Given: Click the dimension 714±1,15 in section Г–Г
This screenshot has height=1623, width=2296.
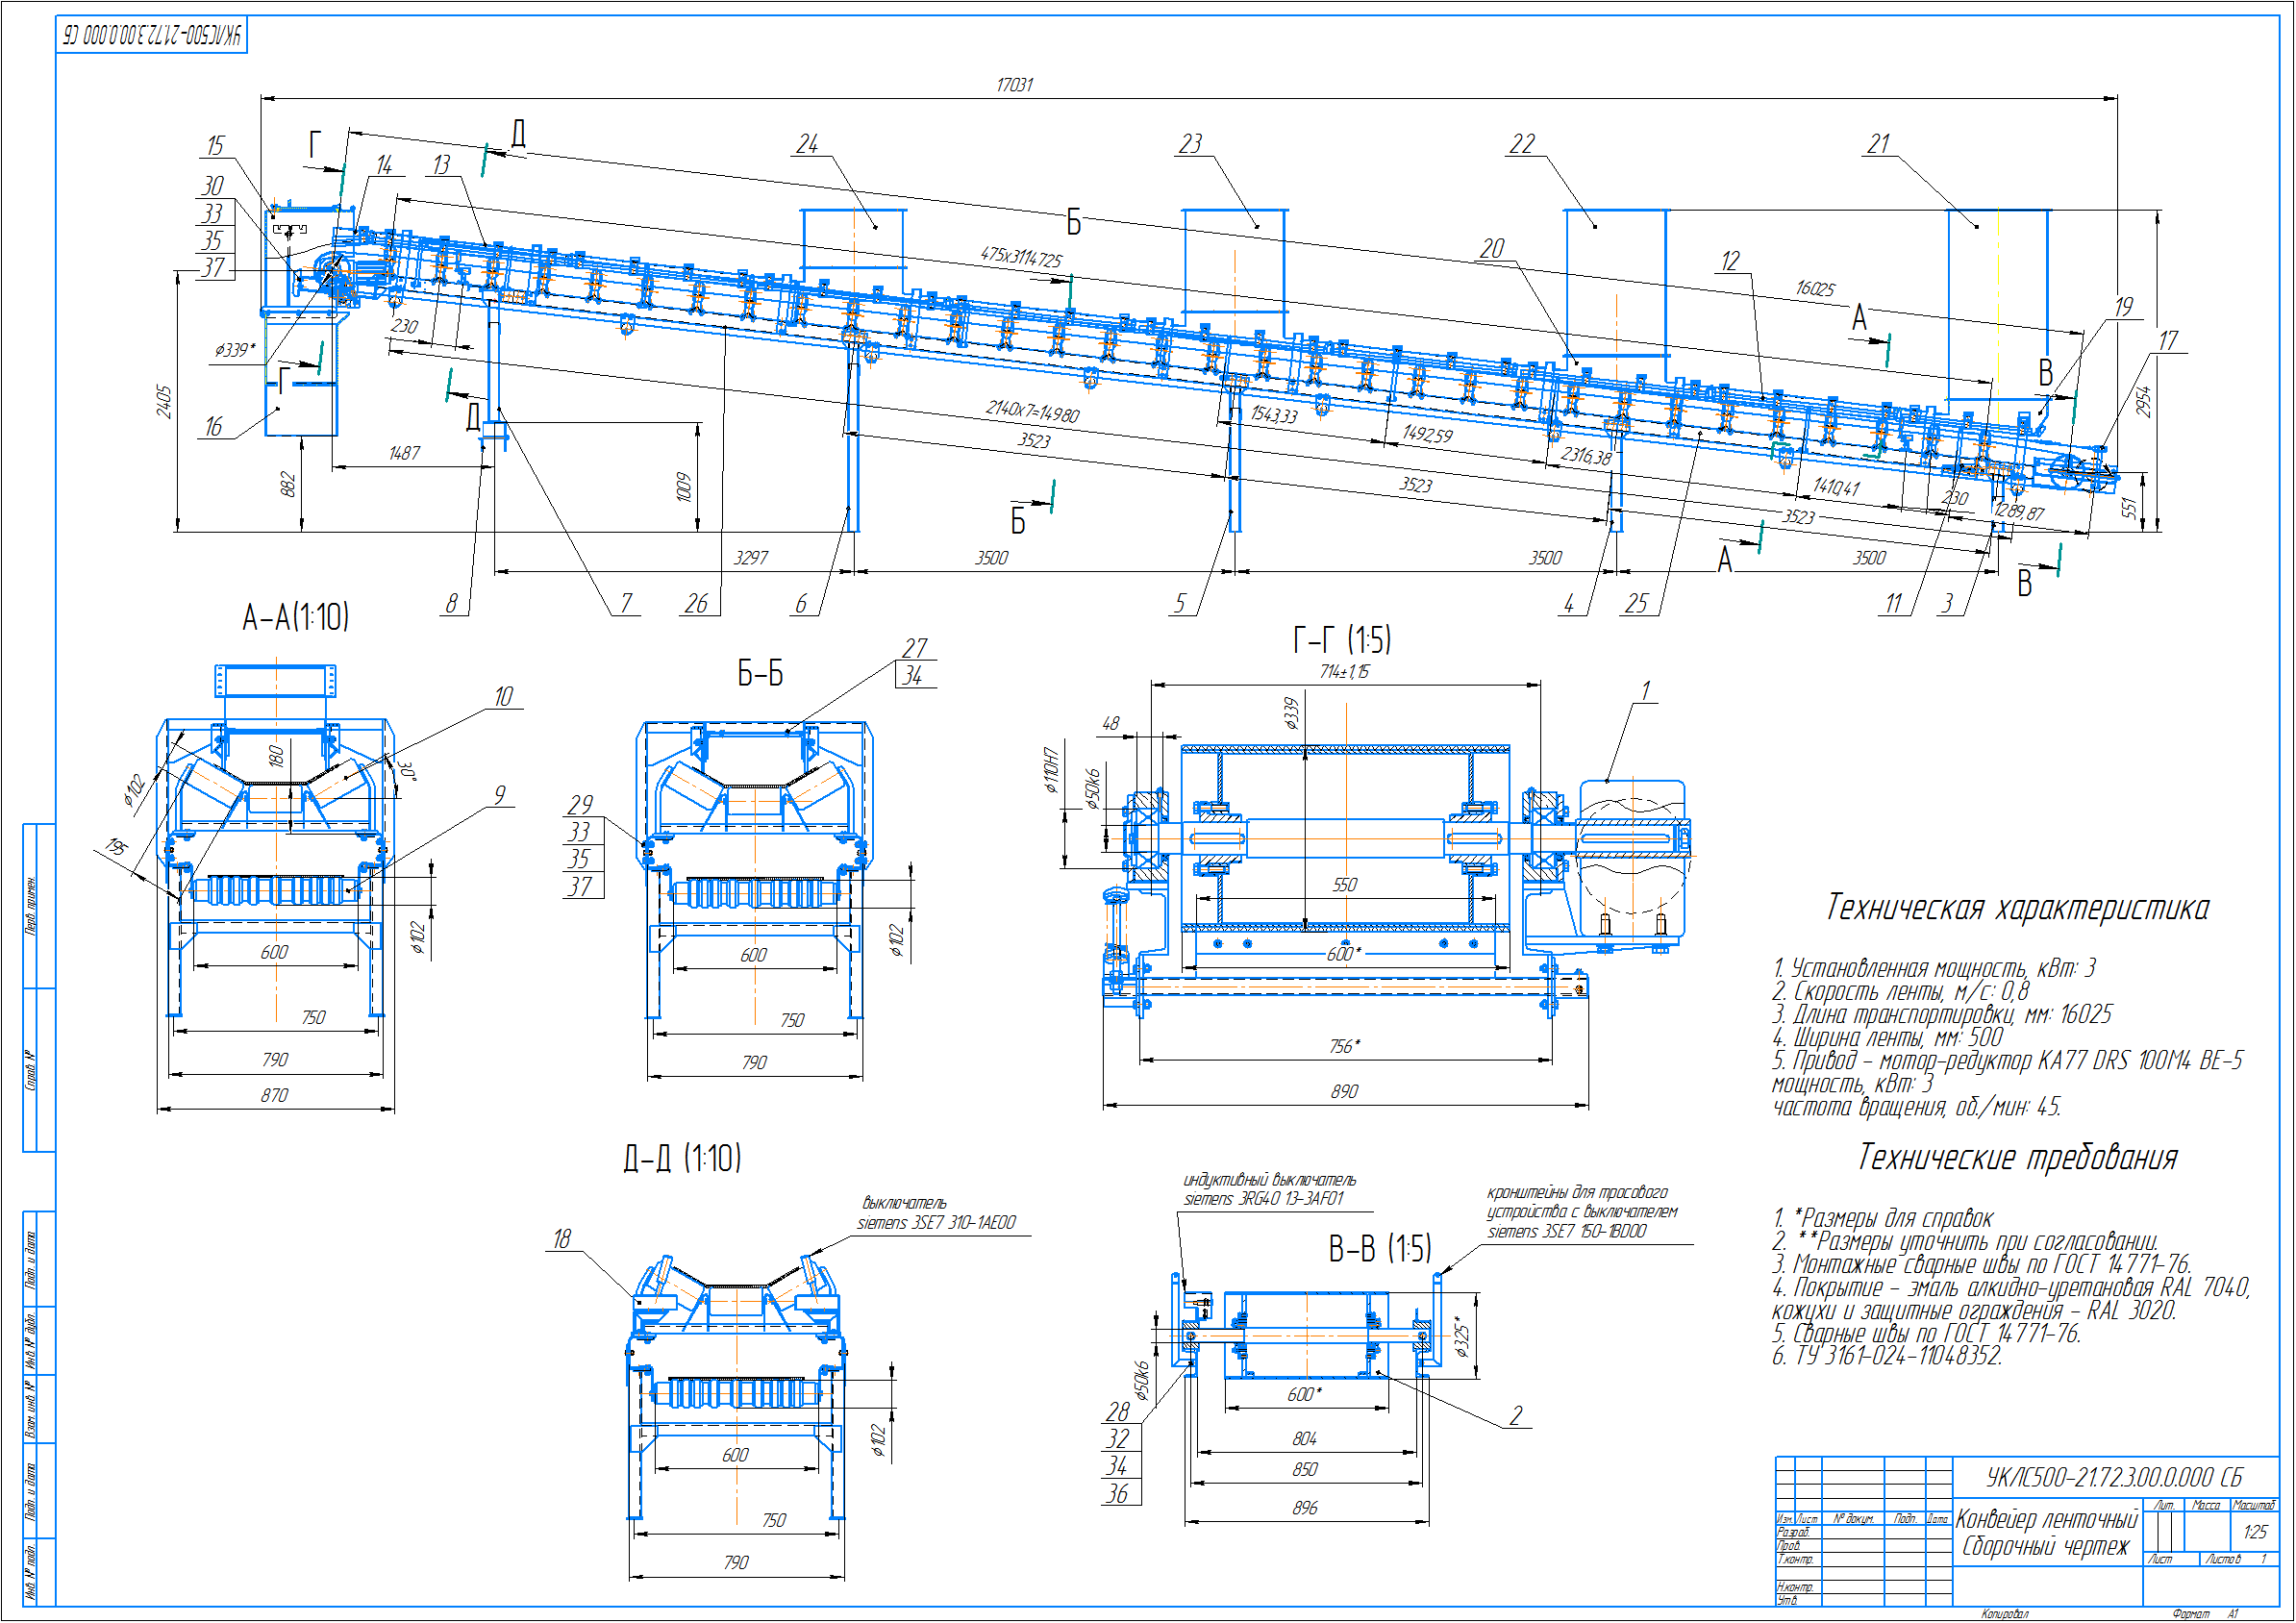Looking at the screenshot, I should 1344,672.
